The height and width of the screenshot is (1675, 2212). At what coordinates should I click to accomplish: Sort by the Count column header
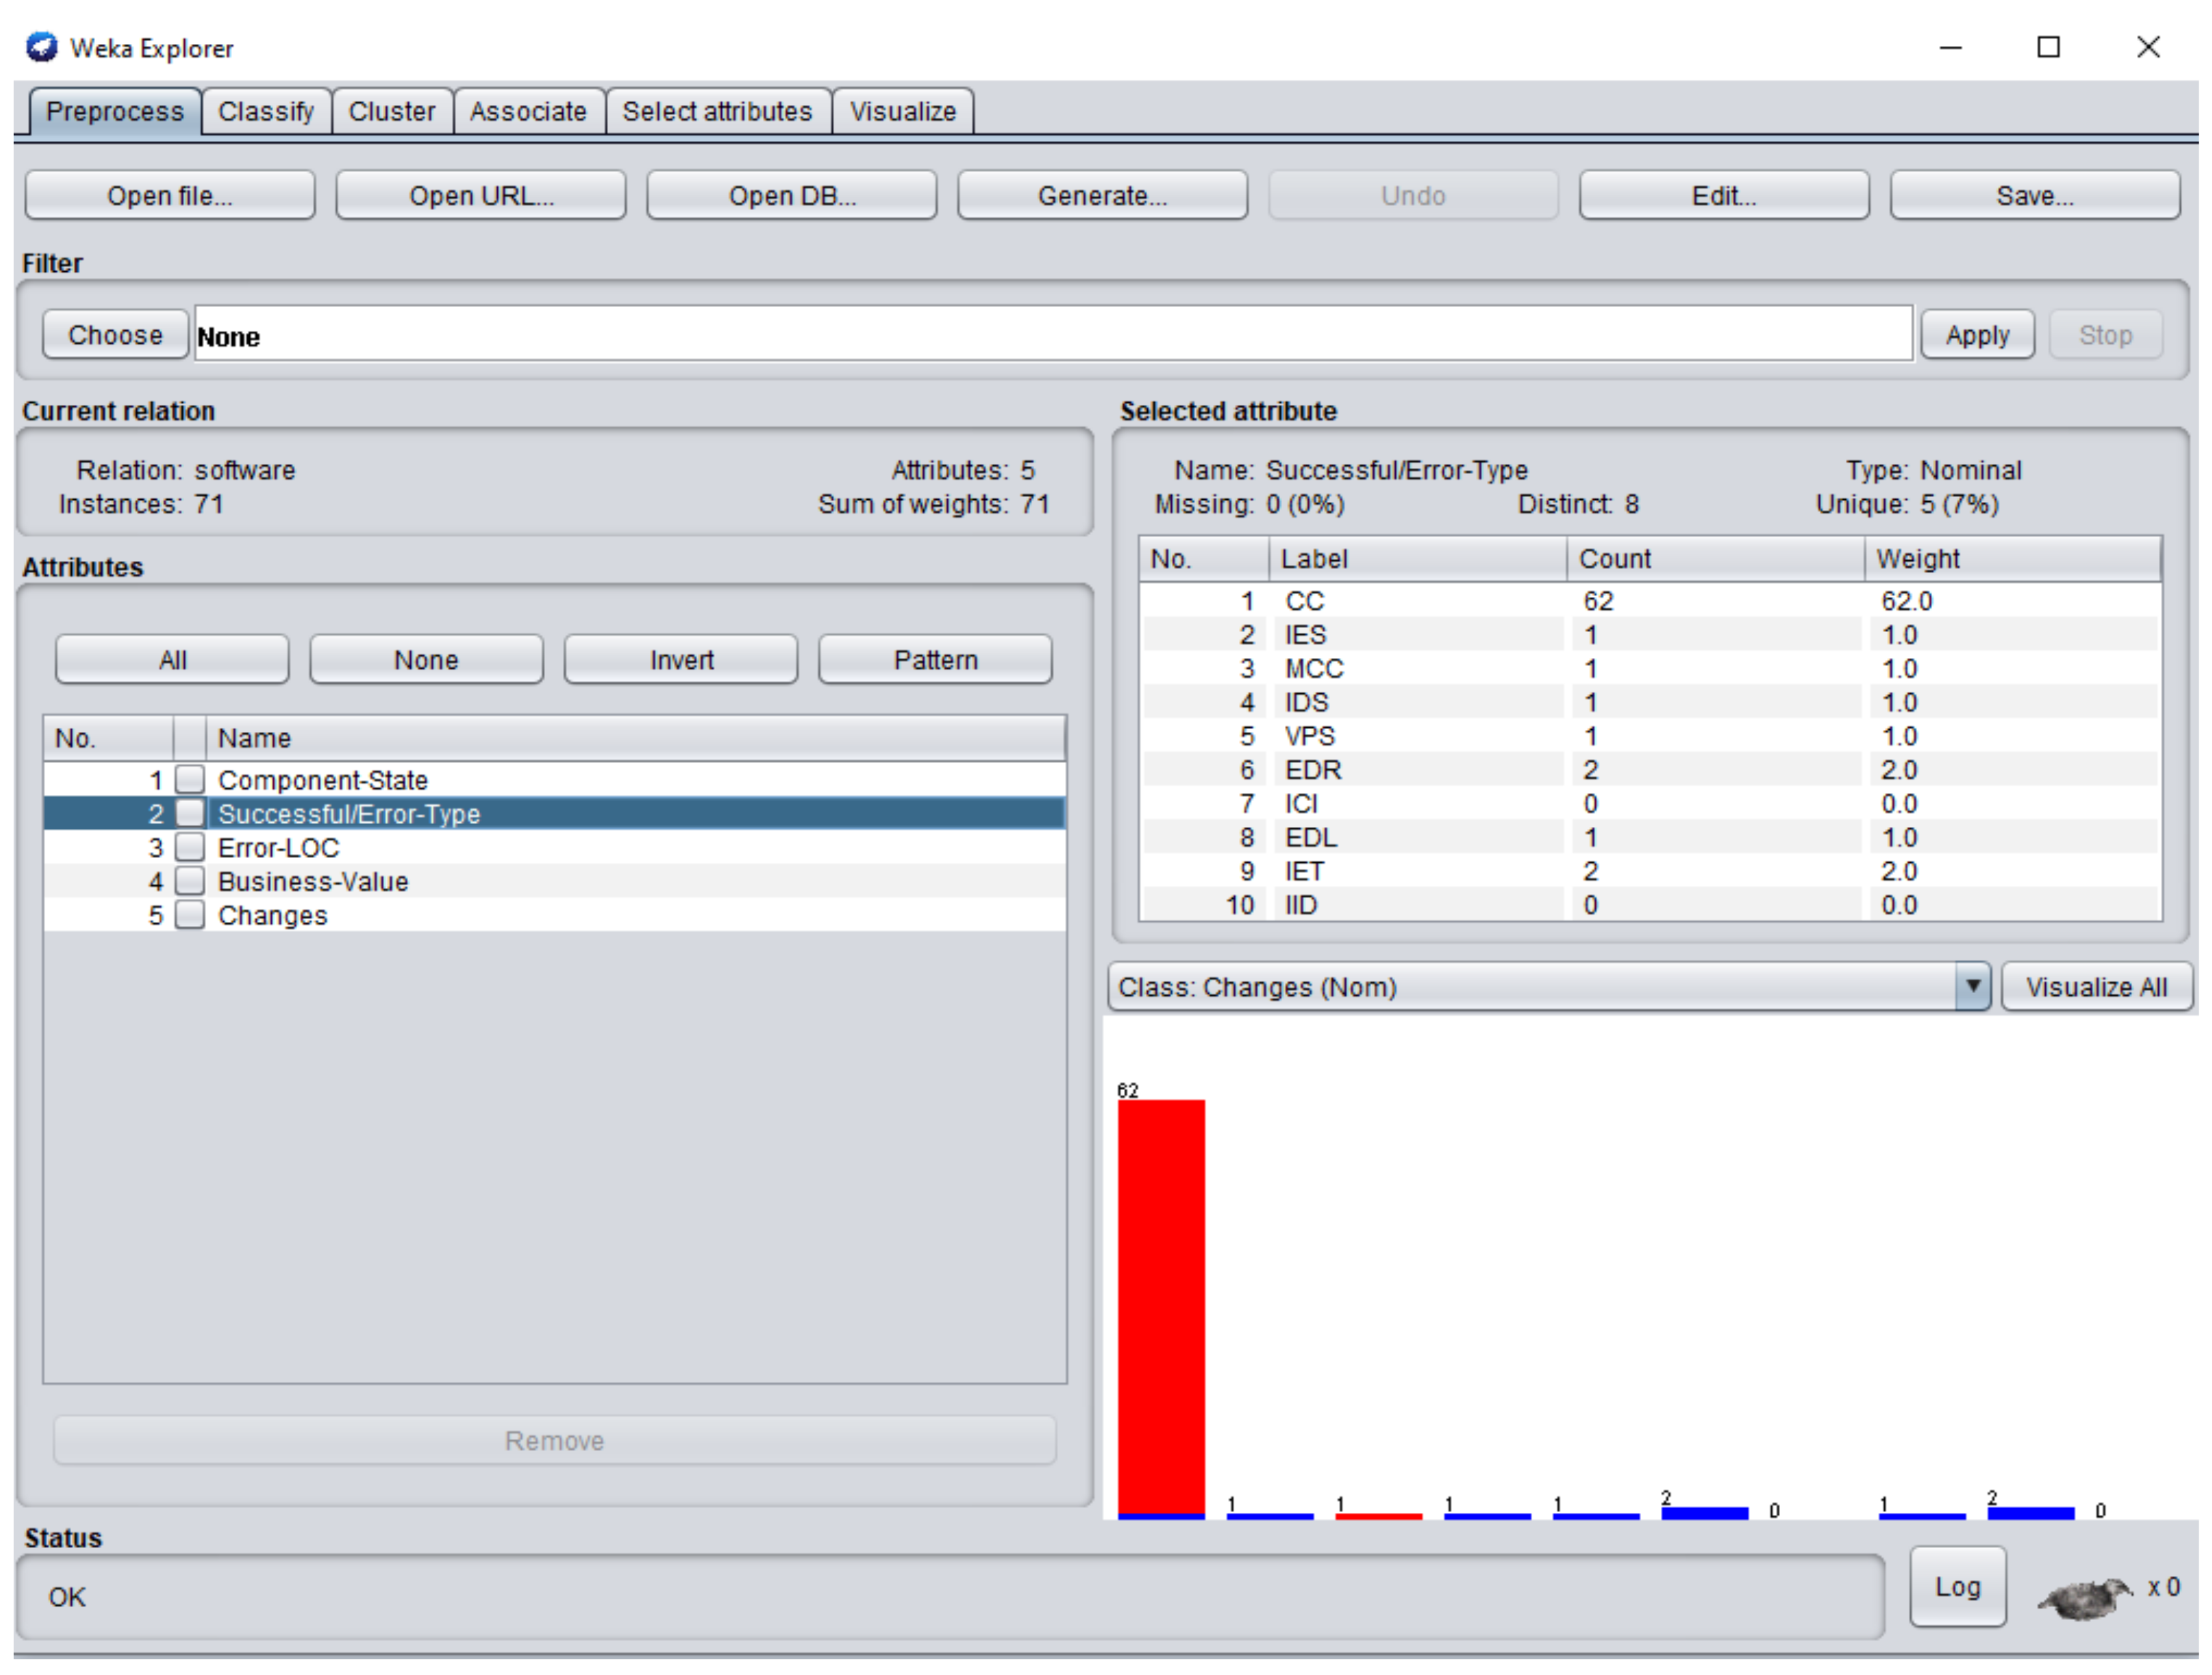(1713, 559)
